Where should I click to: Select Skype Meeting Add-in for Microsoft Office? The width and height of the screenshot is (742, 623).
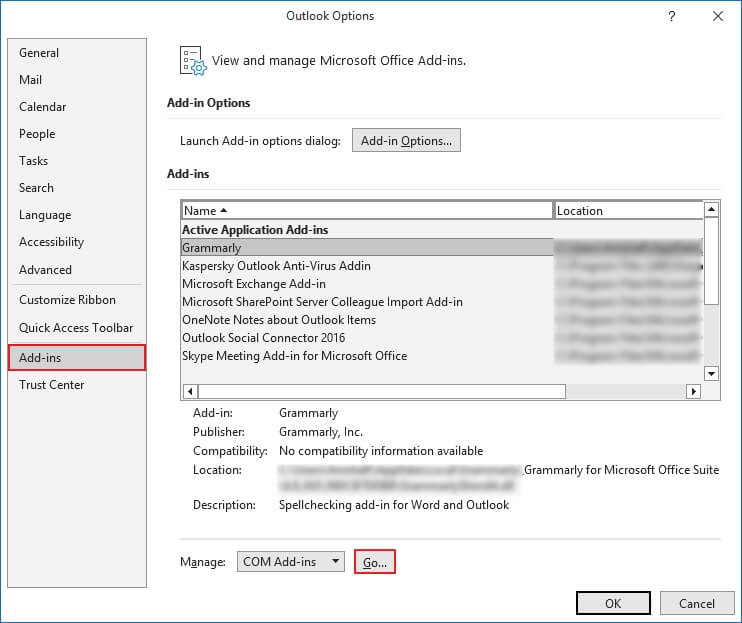[x=442, y=356]
